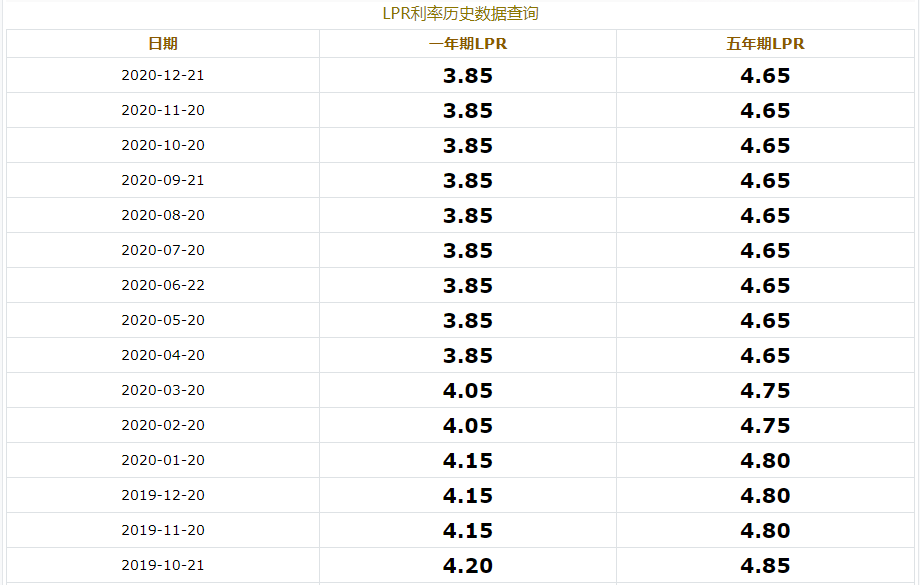Click the 2020-06-22 date cell

(x=163, y=285)
